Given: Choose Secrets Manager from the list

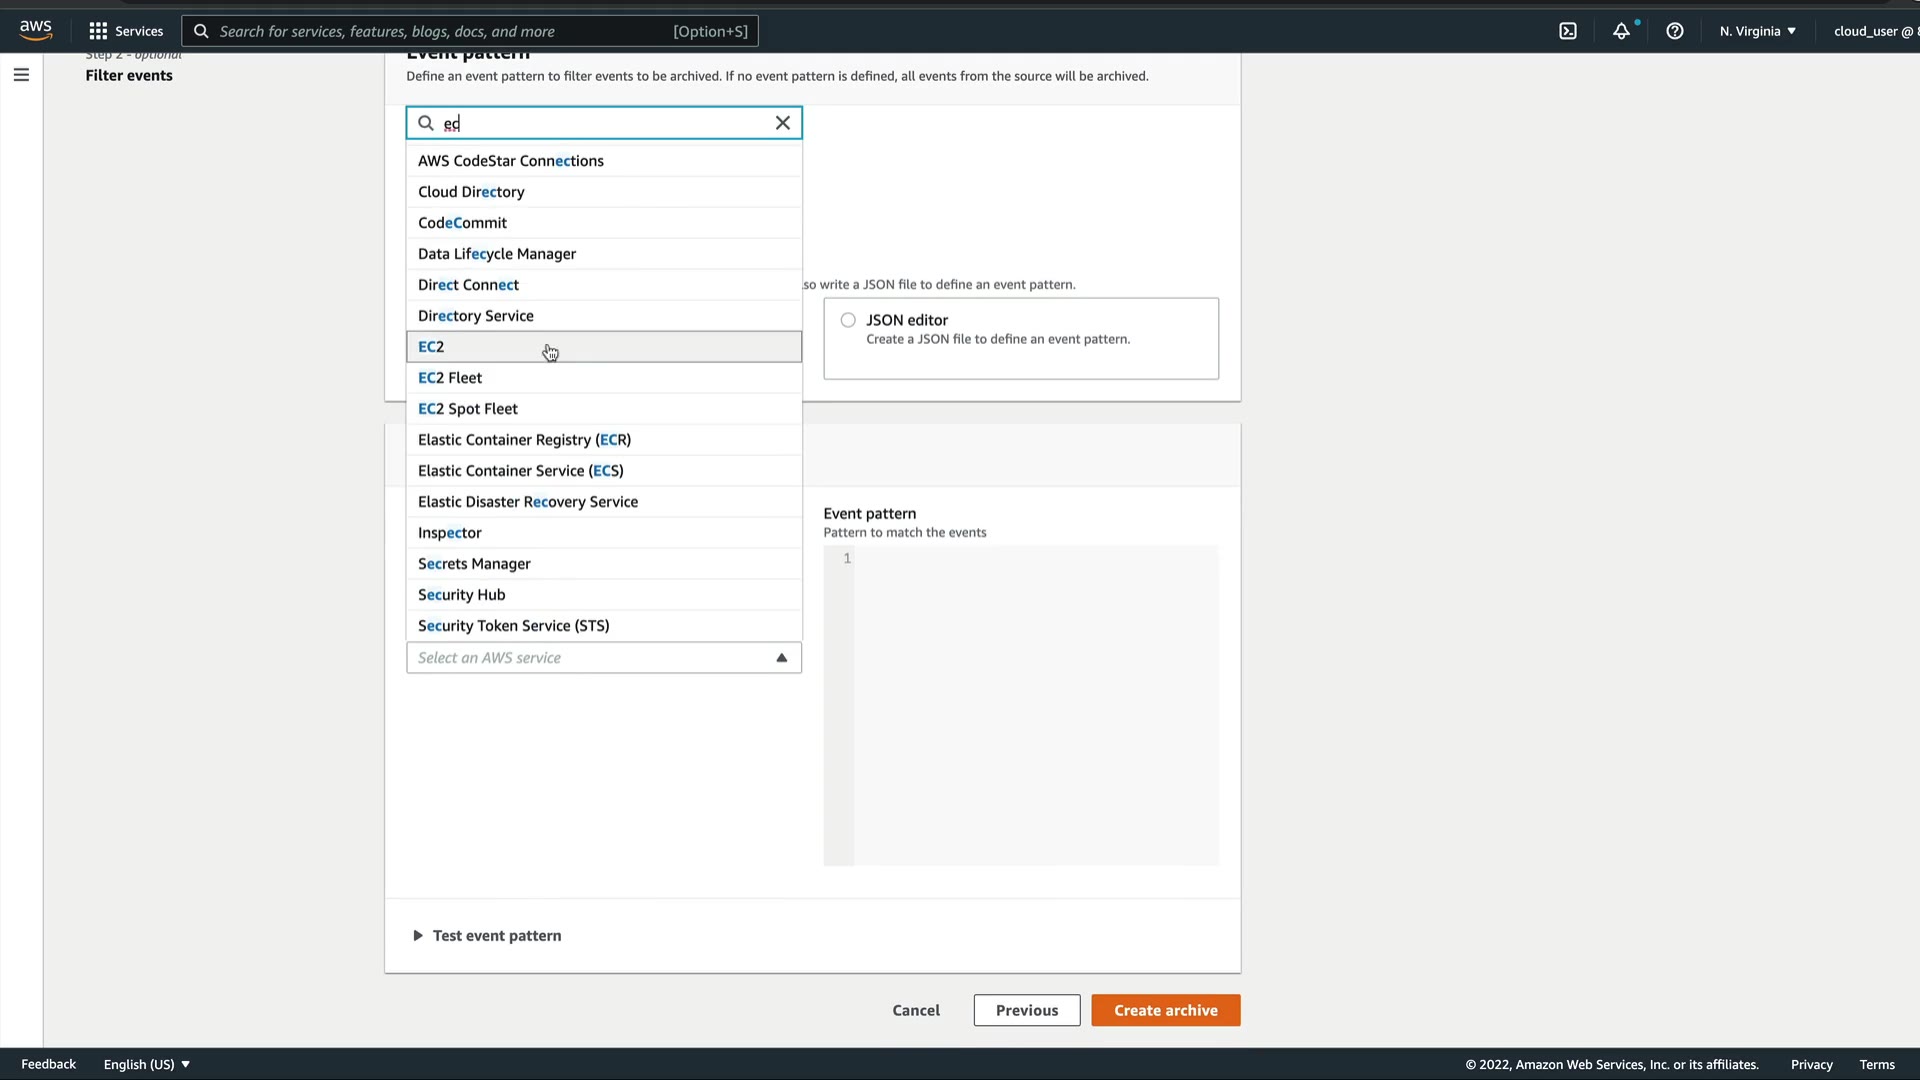Looking at the screenshot, I should (474, 564).
